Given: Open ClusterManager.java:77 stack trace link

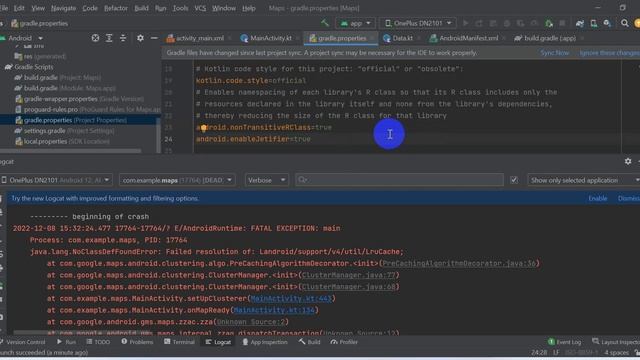Looking at the screenshot, I should (348, 275).
